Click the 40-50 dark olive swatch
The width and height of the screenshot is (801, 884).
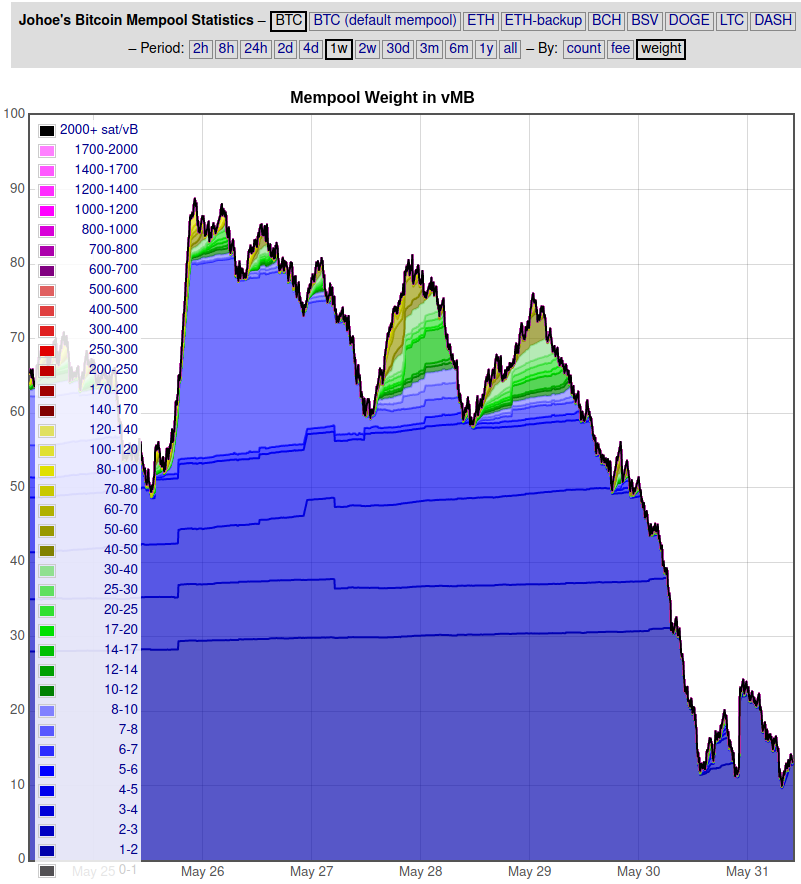47,551
